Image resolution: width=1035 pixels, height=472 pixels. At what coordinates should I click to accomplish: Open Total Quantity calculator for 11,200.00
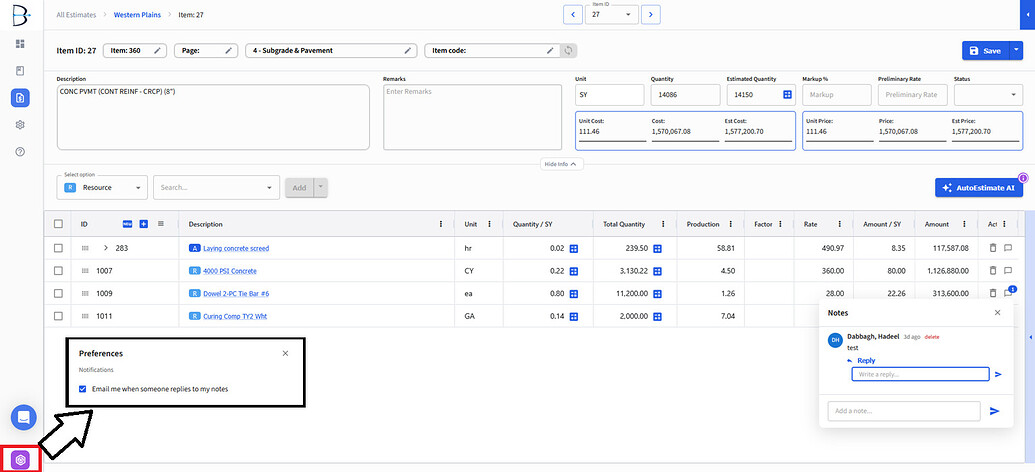coord(657,293)
